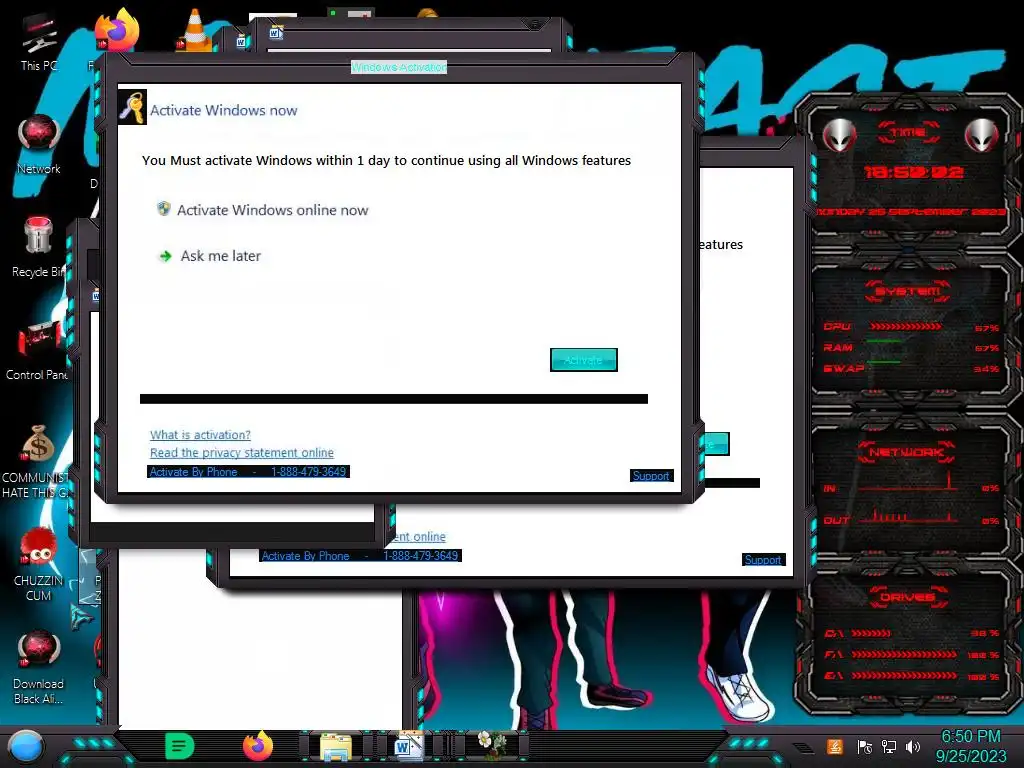Choose Ask me later option

(x=221, y=256)
